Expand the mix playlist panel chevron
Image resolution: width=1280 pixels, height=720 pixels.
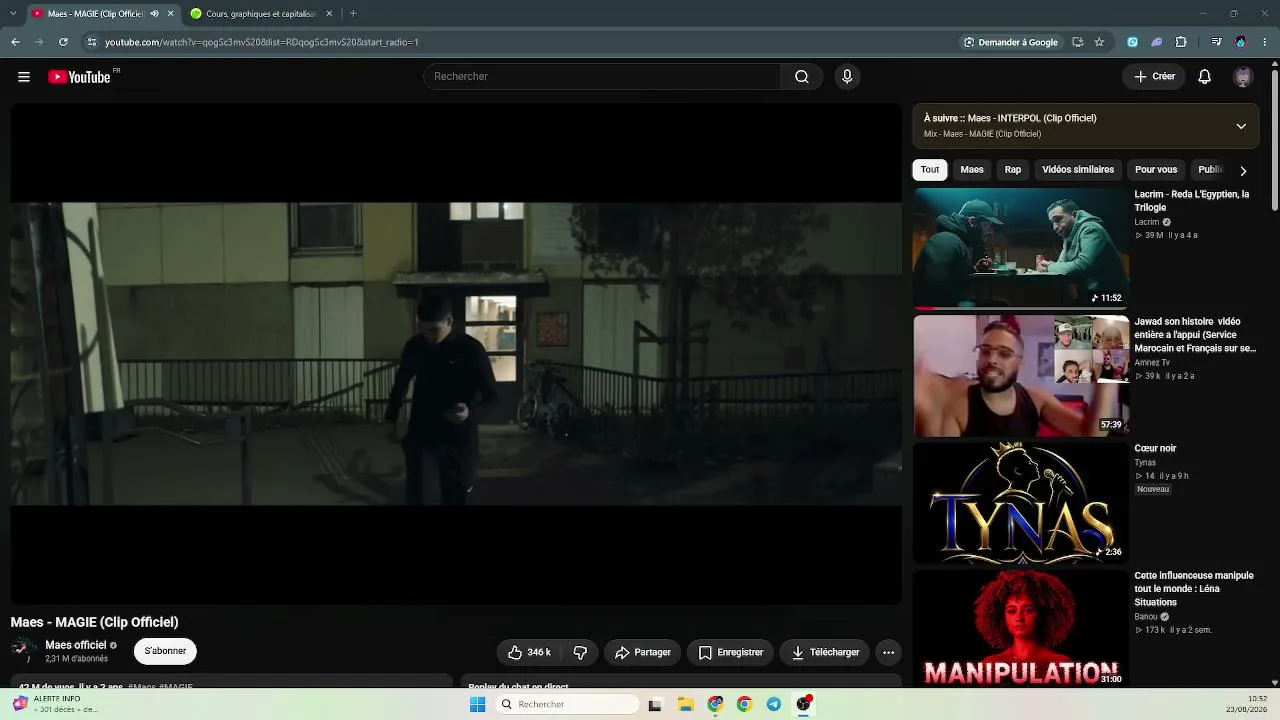[x=1241, y=126]
